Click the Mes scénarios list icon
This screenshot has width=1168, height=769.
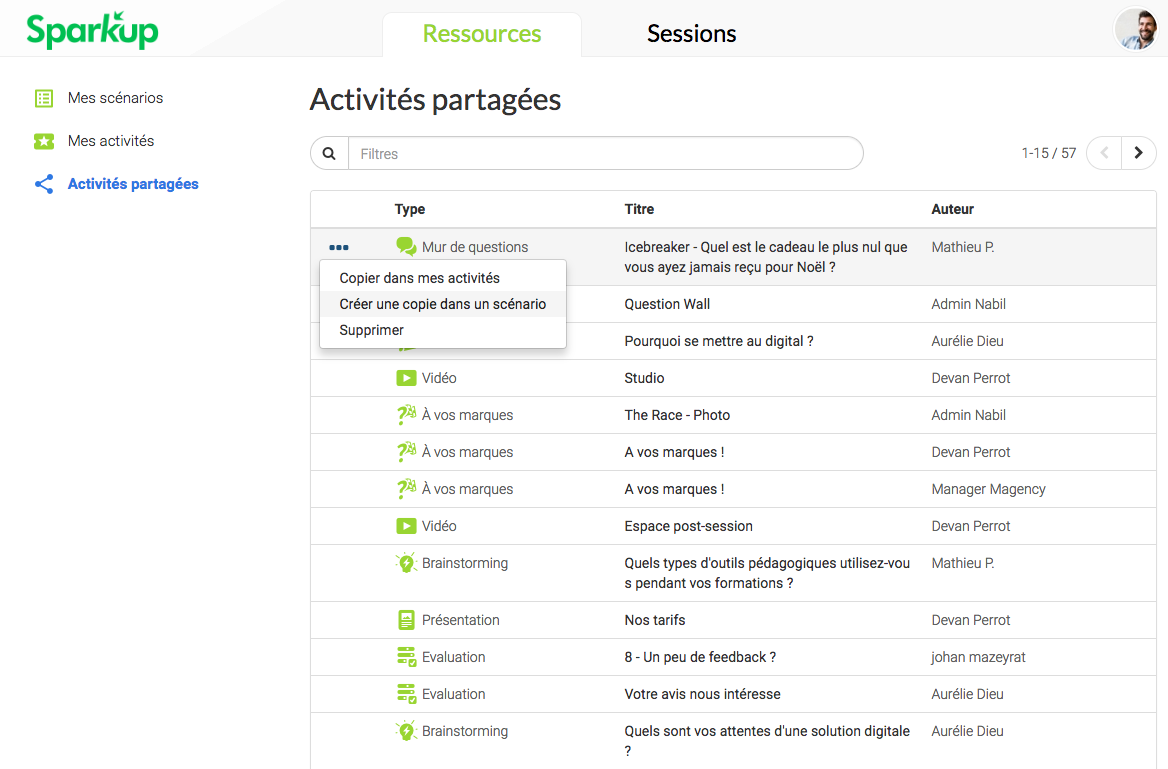(x=44, y=98)
